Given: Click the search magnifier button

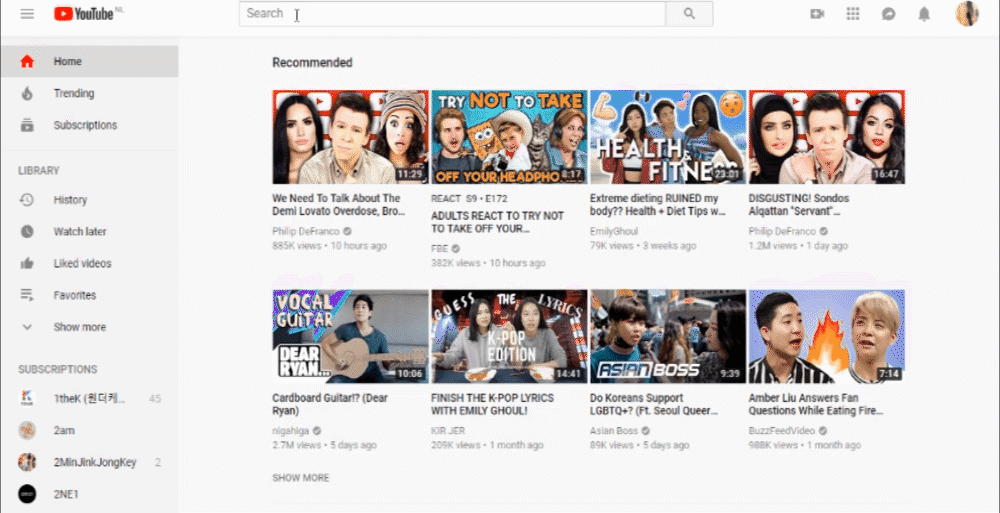Looking at the screenshot, I should 689,13.
